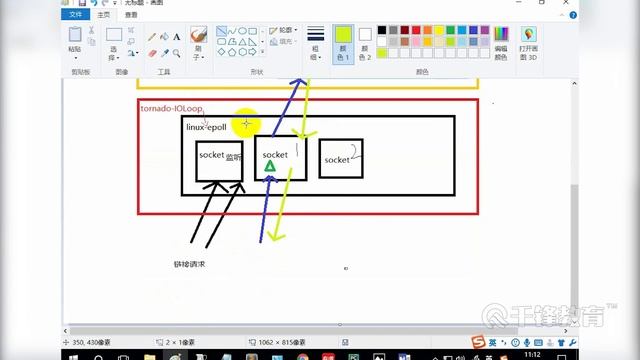Click the Edit colors button

[x=501, y=43]
